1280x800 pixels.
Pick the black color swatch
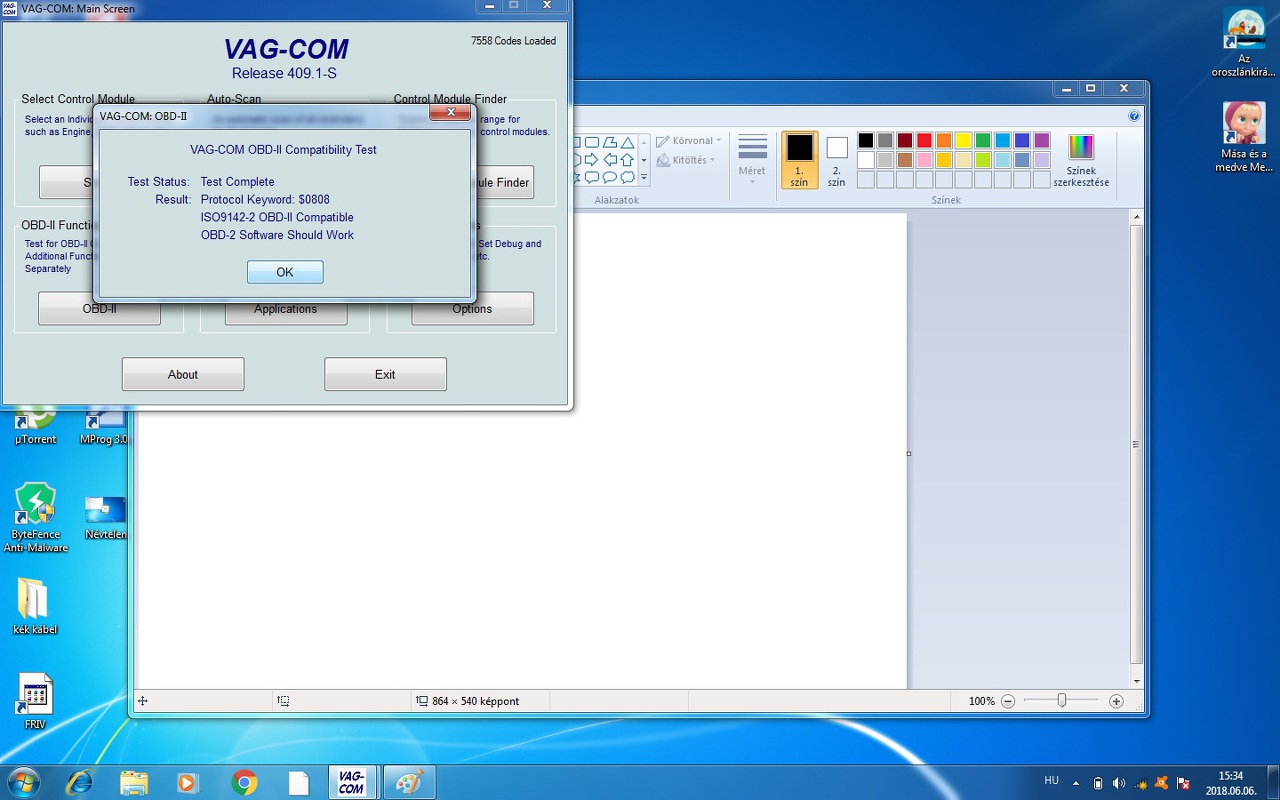click(x=866, y=141)
